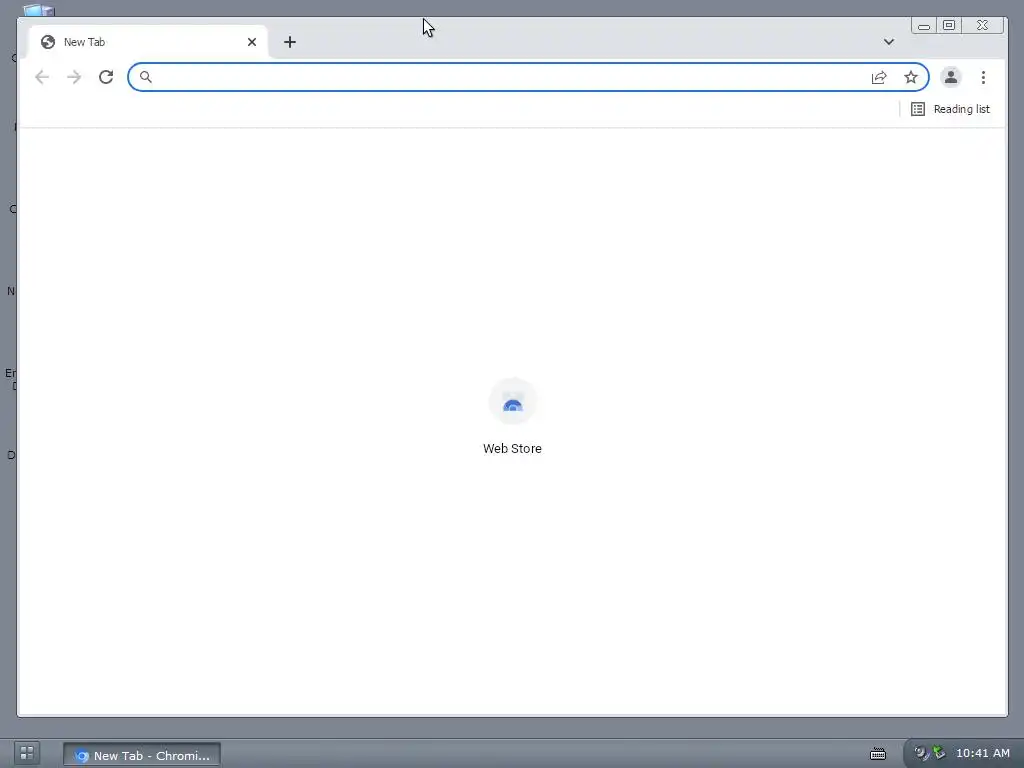
Task: Click the desktop icon behind the window
Action: (x=39, y=10)
